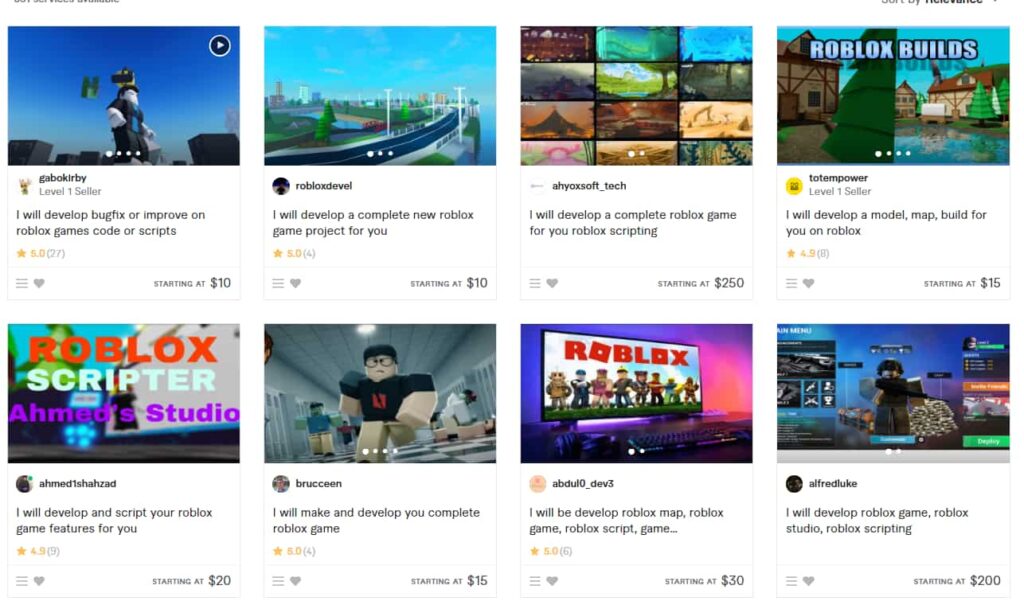Favorite gabokirby's bugfix gig with heart icon

[39, 283]
